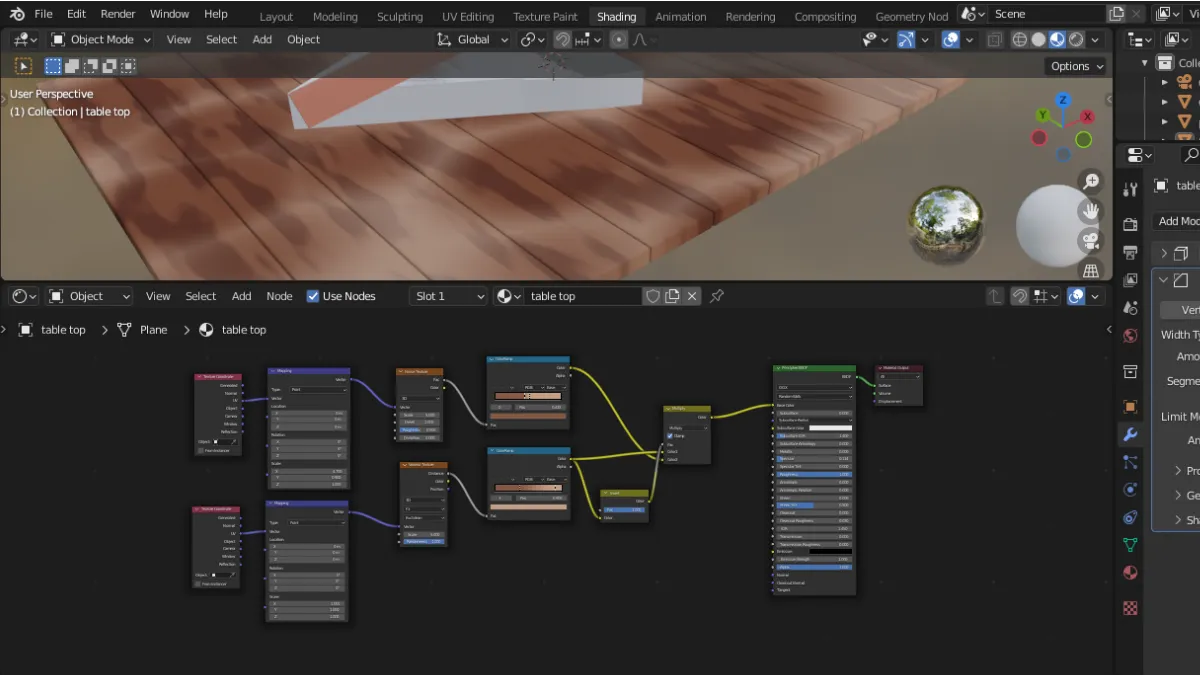Toggle snapping magnet in viewport header
The image size is (1200, 676).
point(563,39)
